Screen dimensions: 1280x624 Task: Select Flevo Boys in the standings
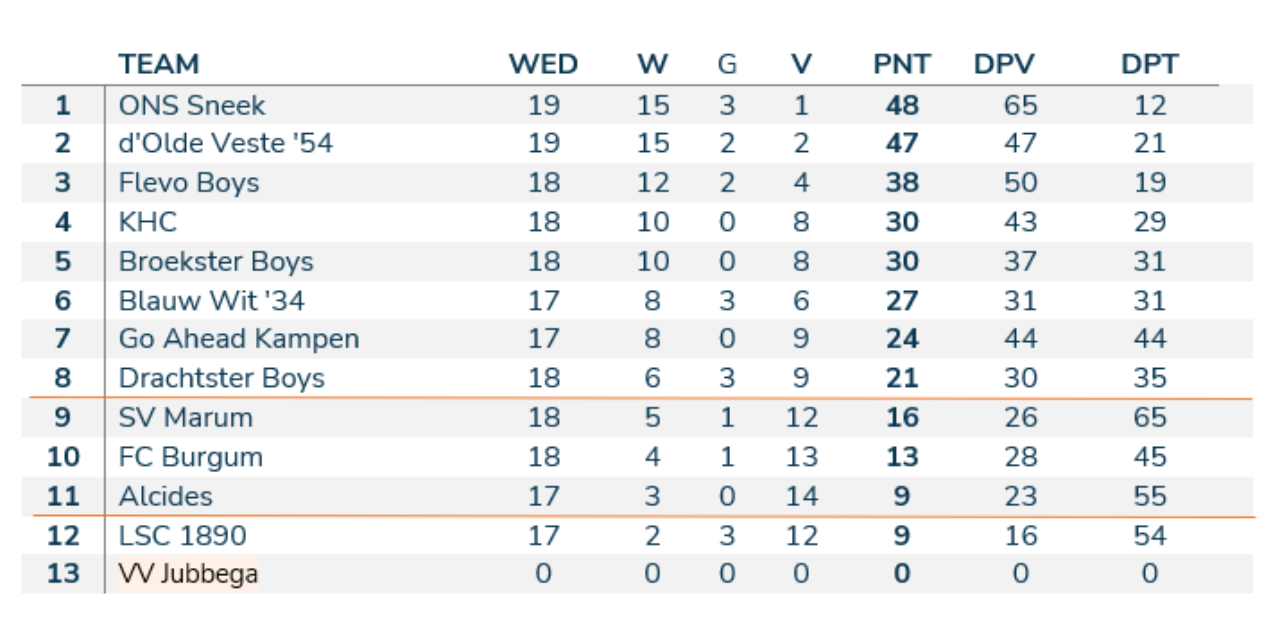tap(188, 183)
